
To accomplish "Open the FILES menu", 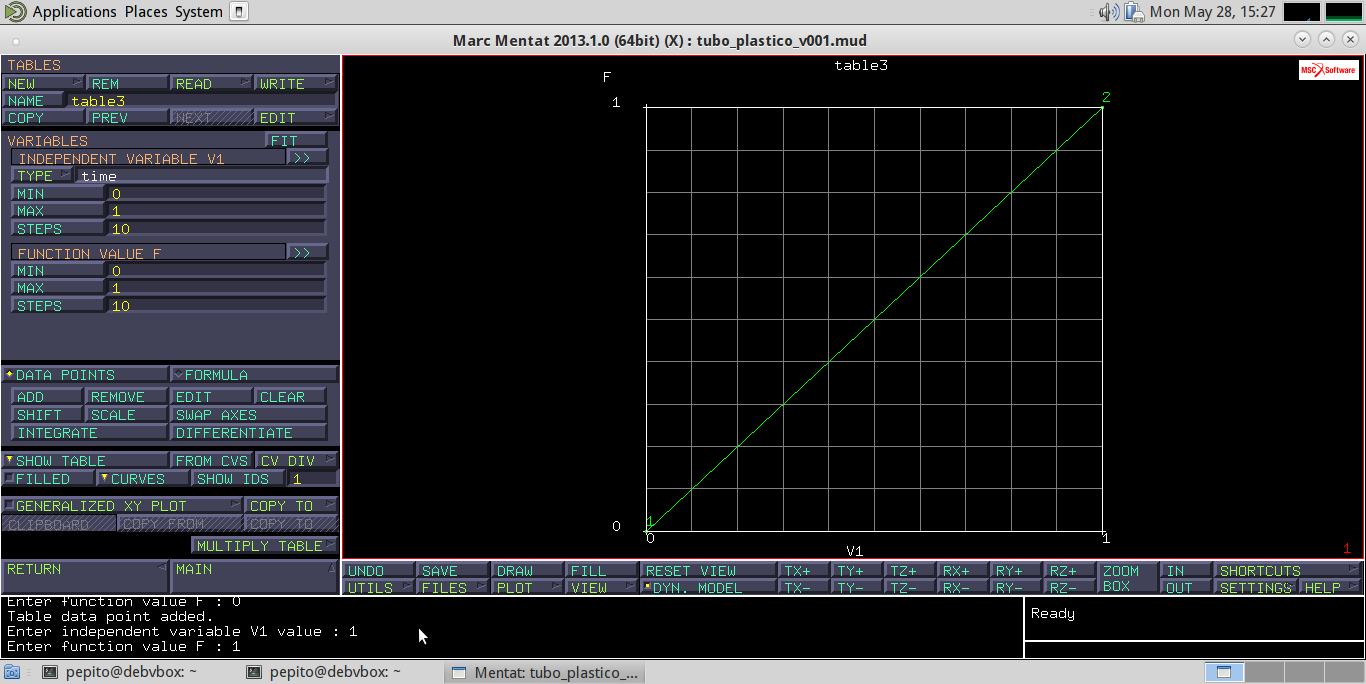I will point(453,588).
